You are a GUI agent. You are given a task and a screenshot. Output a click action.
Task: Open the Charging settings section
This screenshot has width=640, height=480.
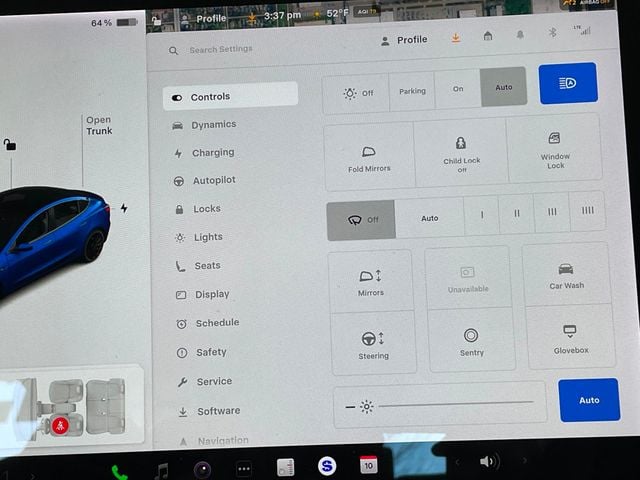point(204,153)
